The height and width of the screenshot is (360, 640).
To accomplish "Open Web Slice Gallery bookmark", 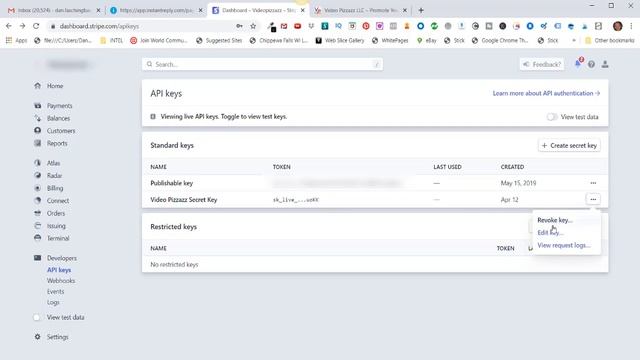I will 340,40.
